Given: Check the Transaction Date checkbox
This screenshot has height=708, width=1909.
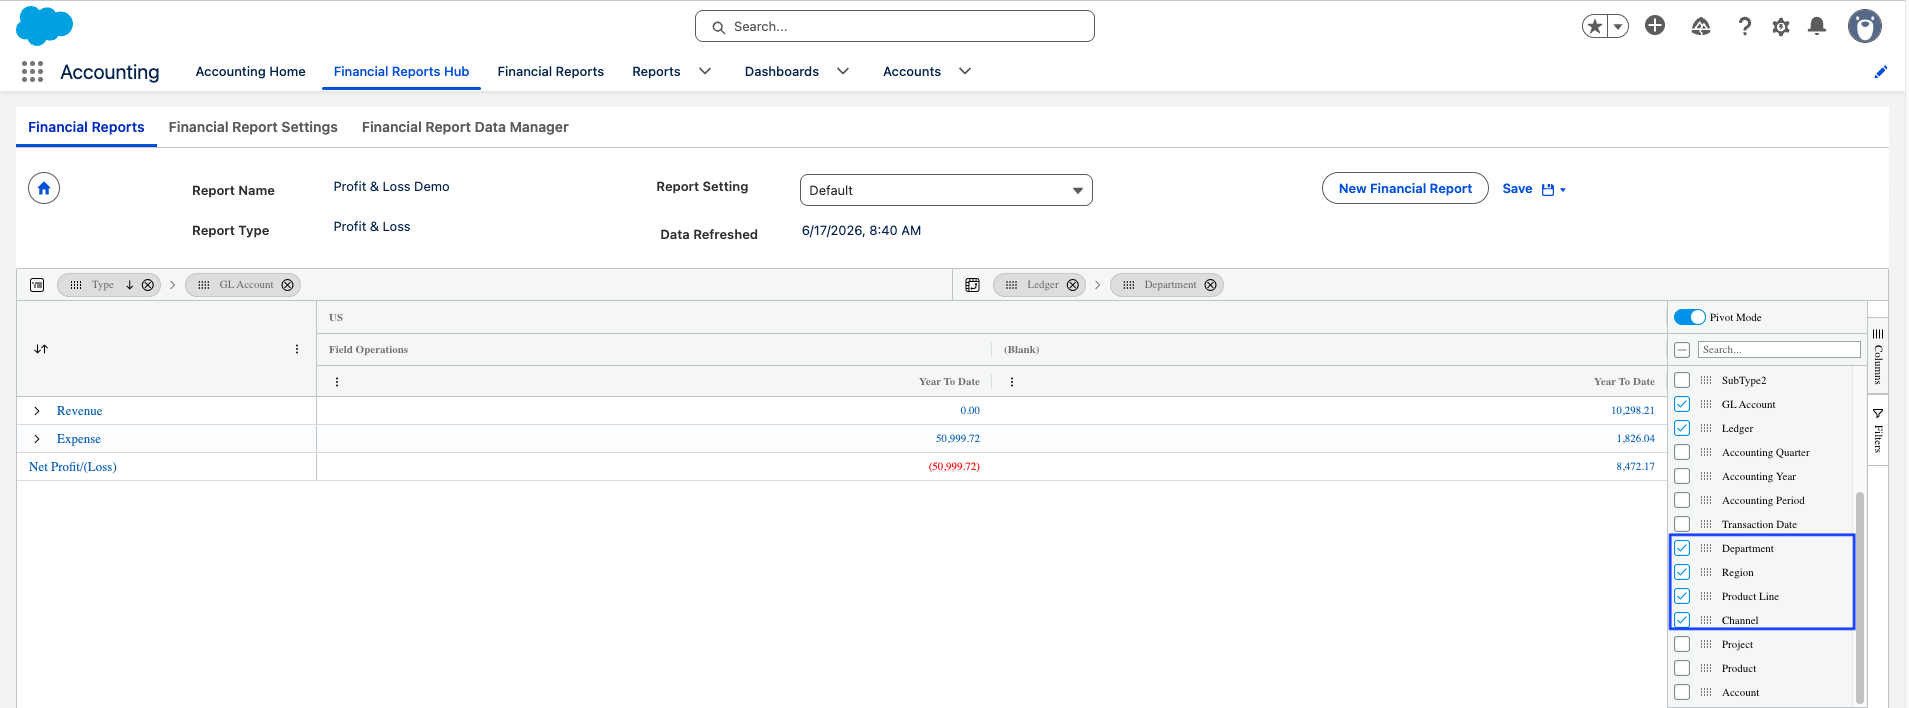Looking at the screenshot, I should 1682,524.
